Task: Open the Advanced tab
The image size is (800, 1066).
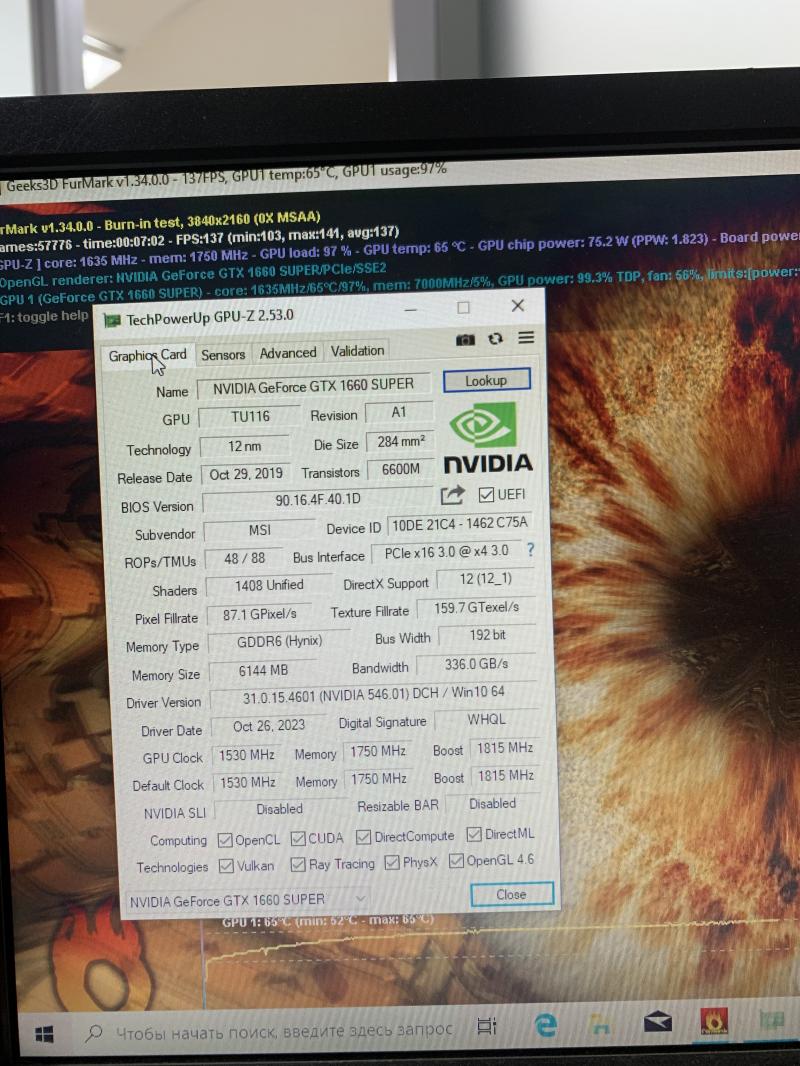Action: point(288,353)
